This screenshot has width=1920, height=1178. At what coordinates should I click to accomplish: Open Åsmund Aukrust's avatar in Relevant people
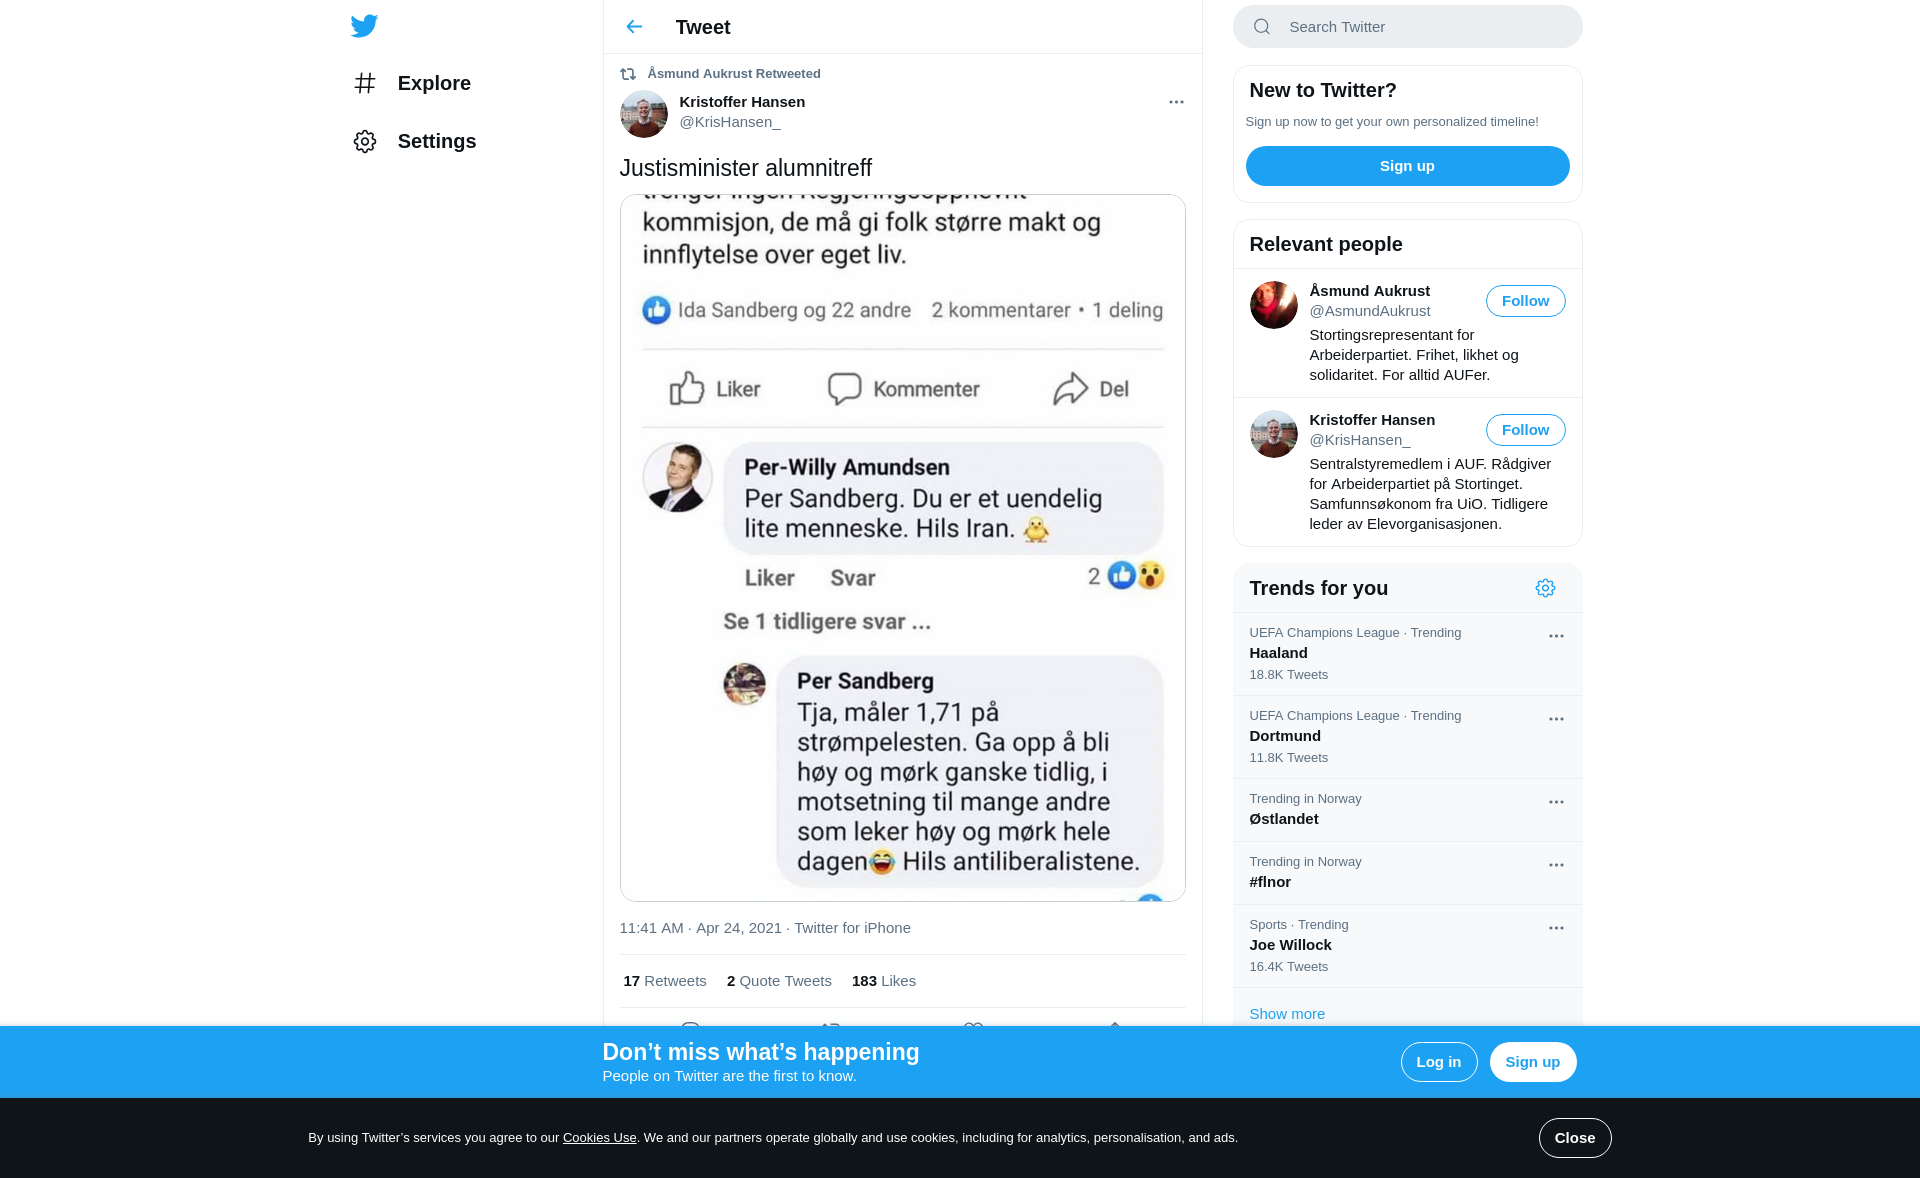pyautogui.click(x=1274, y=305)
